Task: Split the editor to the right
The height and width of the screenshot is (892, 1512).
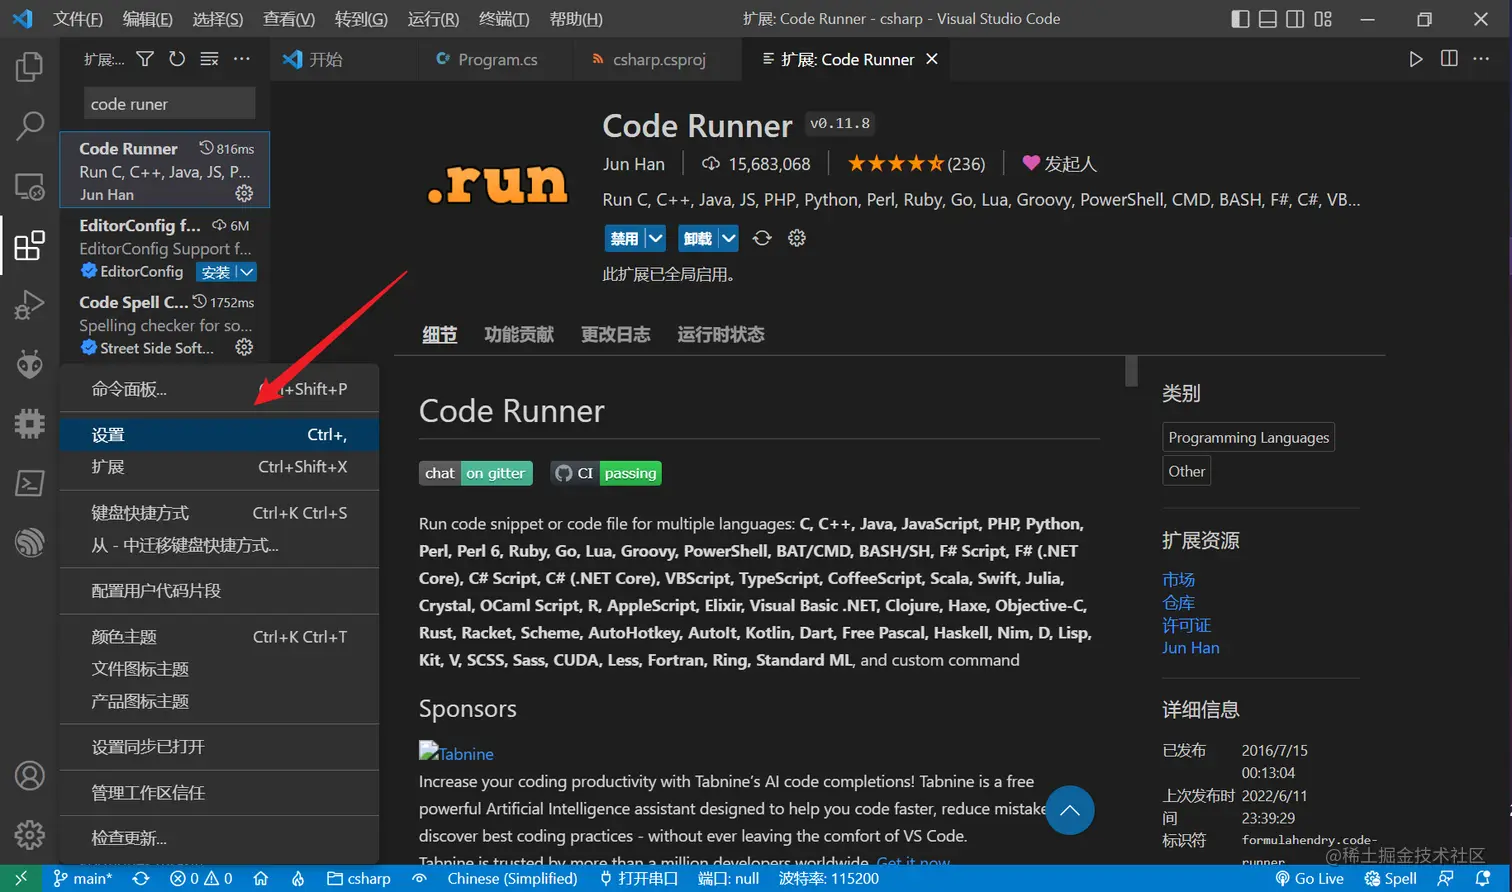Action: pos(1449,59)
